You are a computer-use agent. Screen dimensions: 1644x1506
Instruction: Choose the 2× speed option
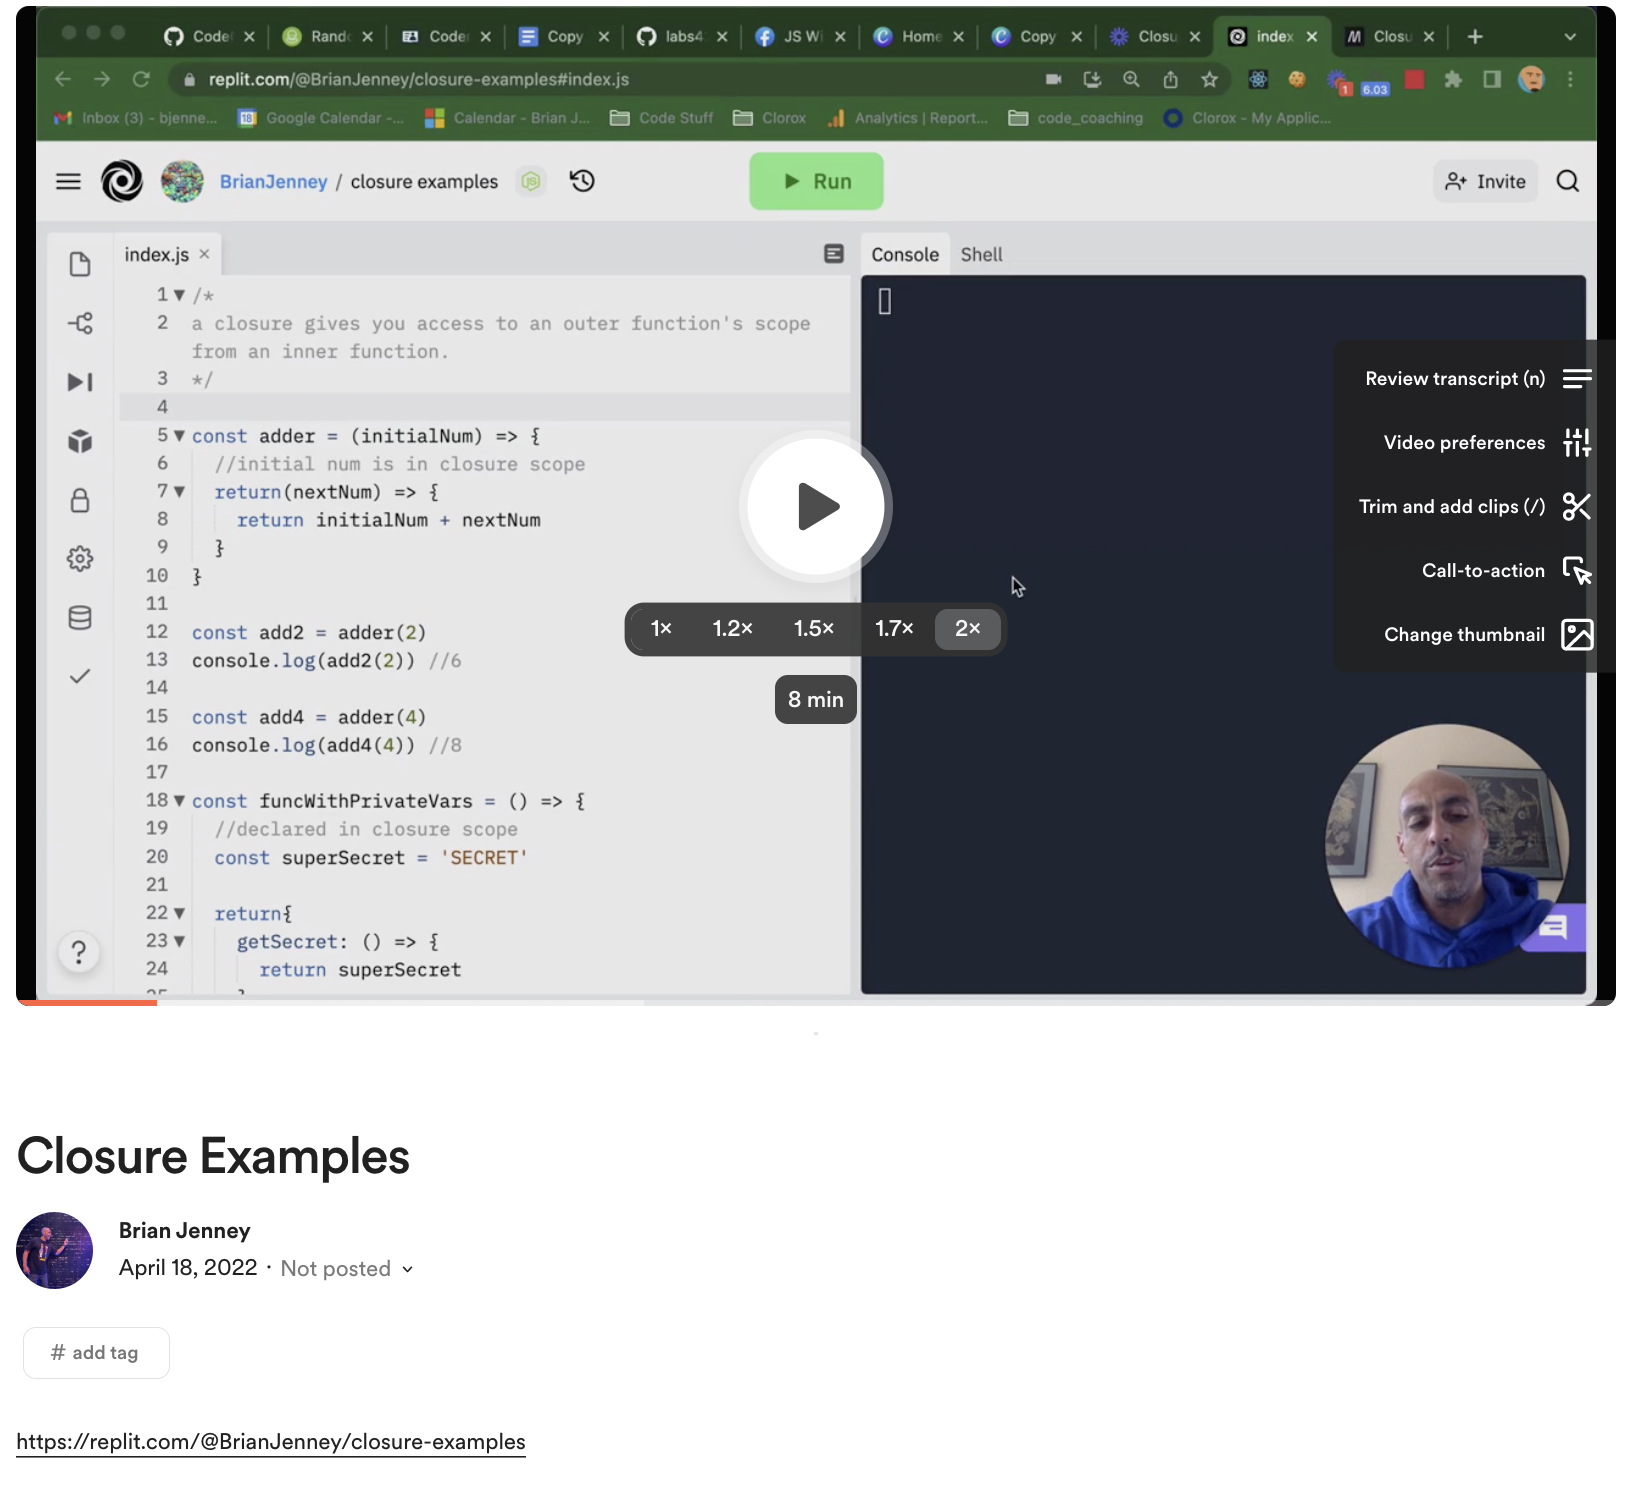tap(967, 629)
